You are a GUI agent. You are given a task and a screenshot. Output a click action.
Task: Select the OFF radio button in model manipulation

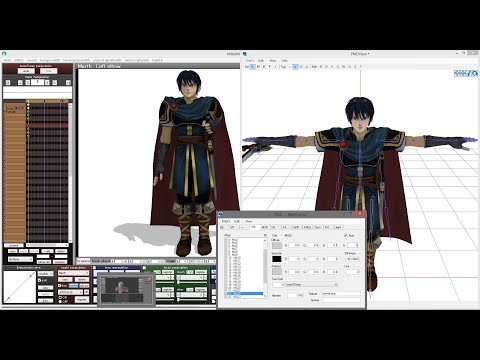pos(60,301)
